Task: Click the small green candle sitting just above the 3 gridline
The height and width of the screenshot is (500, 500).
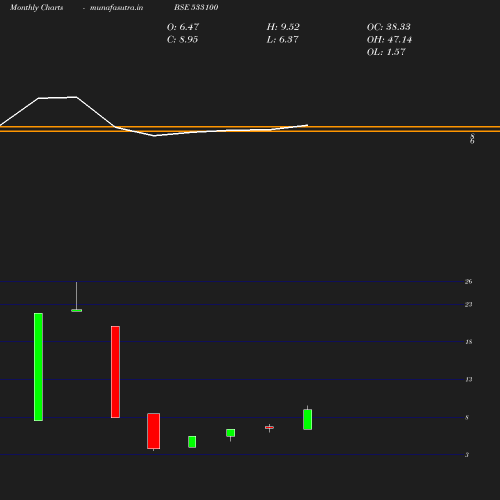Action: [192, 442]
